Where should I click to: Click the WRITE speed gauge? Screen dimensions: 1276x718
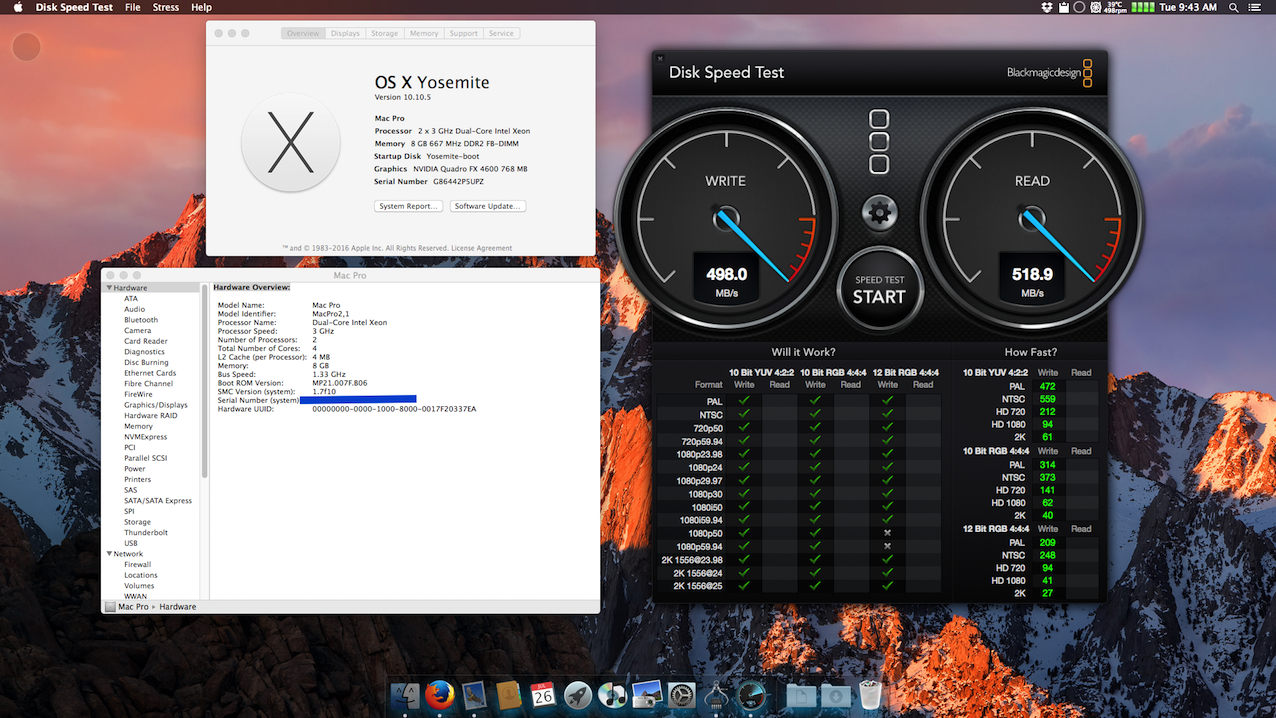click(726, 216)
